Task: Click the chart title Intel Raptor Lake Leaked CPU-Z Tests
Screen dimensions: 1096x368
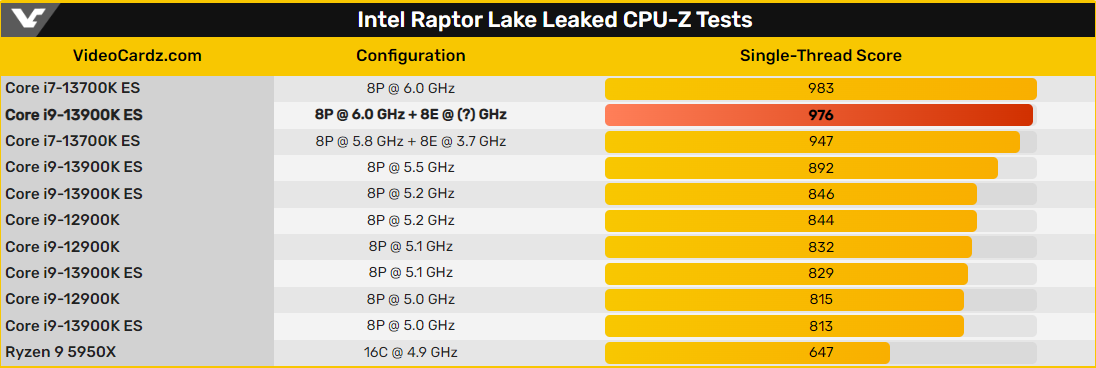Action: click(x=554, y=20)
